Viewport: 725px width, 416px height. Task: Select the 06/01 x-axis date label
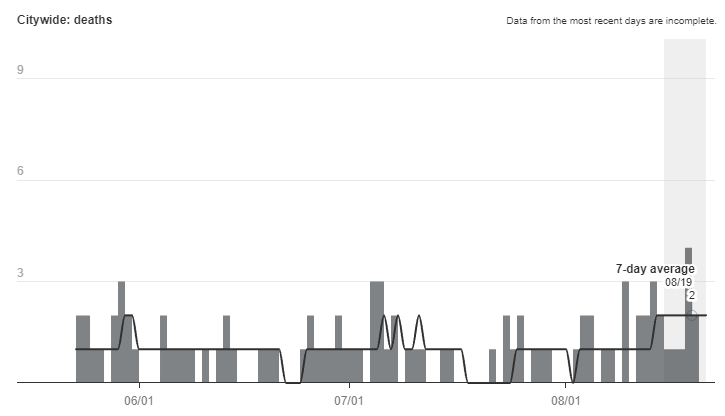point(138,400)
